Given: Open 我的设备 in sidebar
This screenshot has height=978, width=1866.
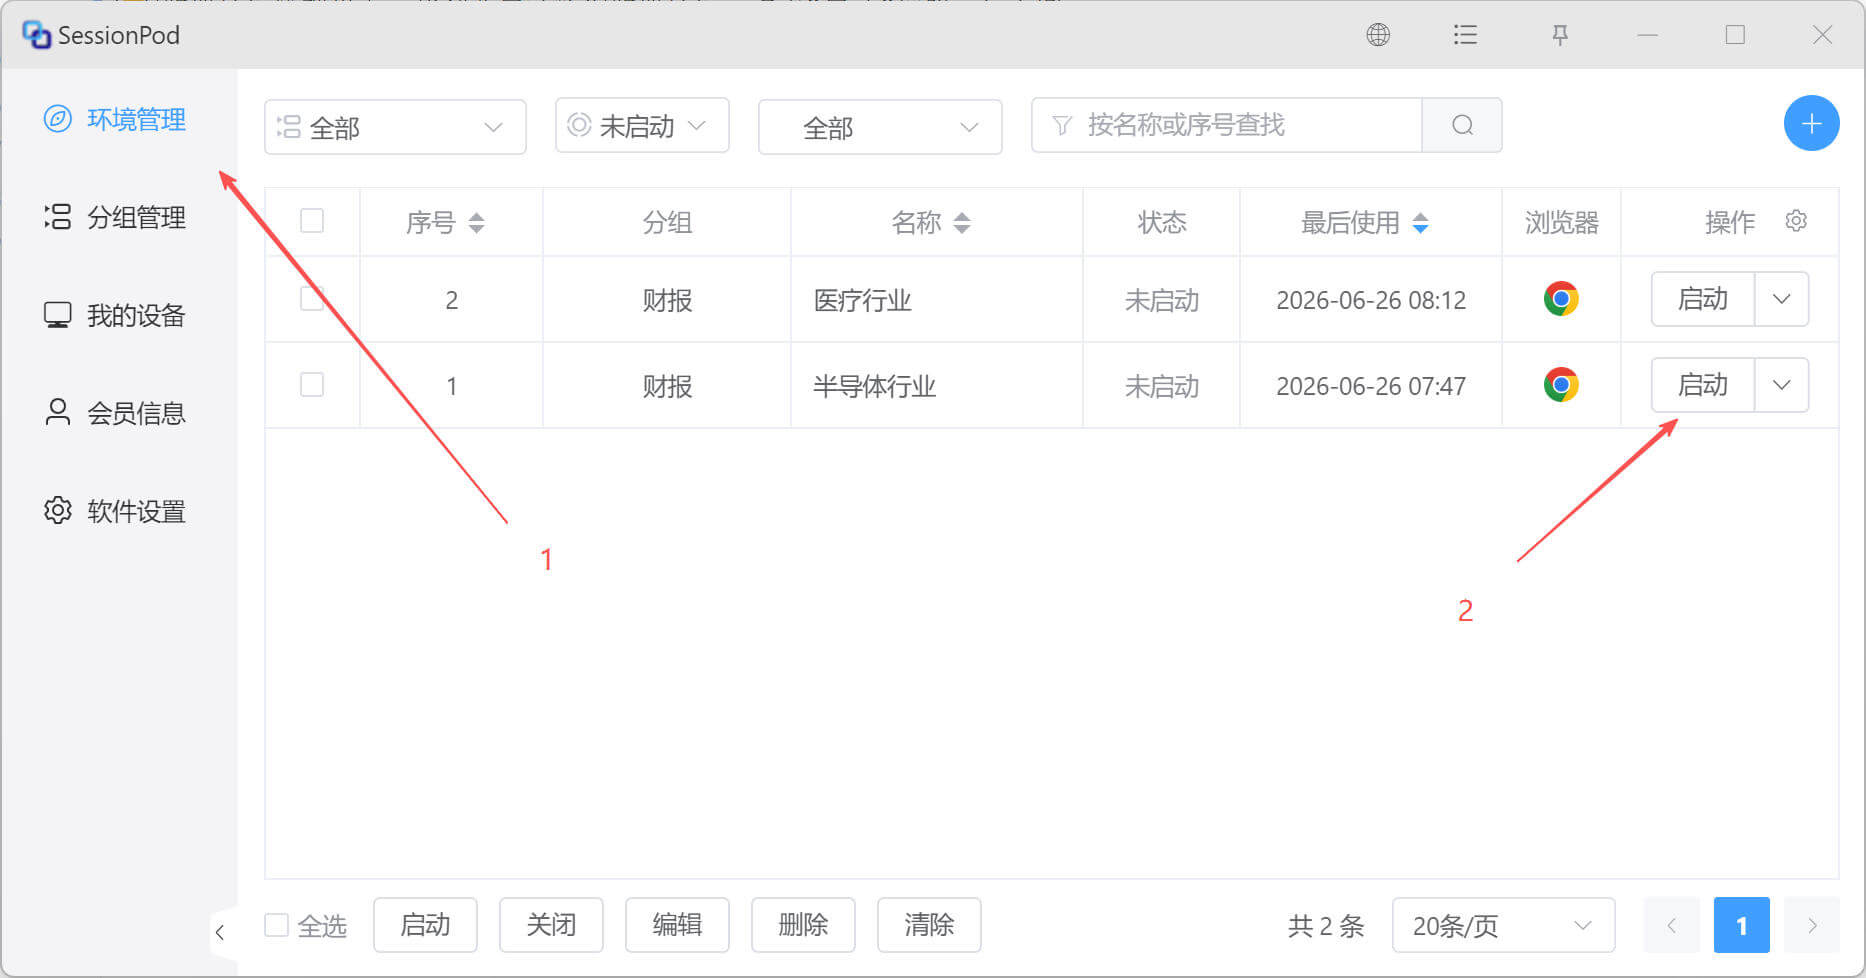Looking at the screenshot, I should point(116,315).
